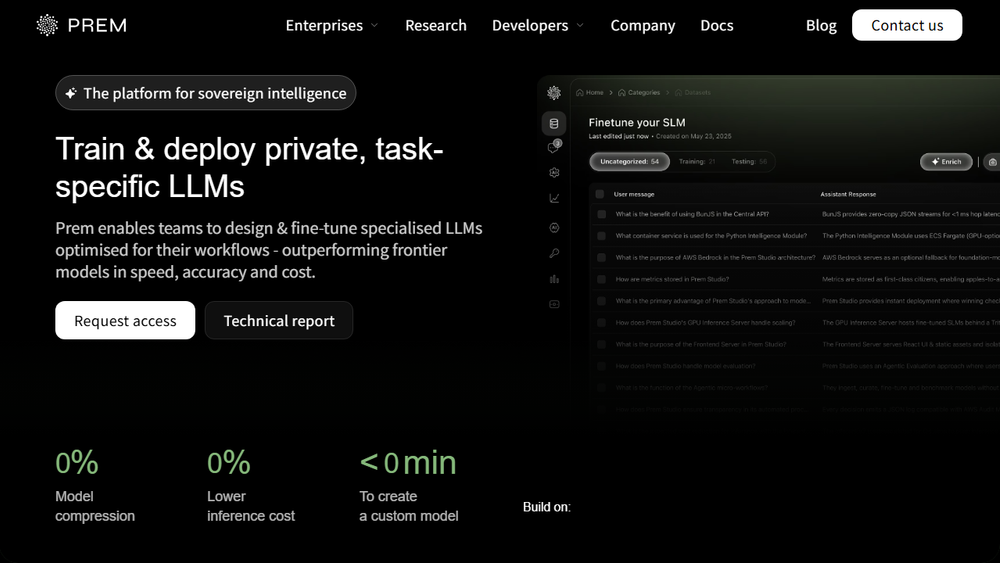
Task: Click the sovereign intelligence platform badge
Action: coord(205,93)
